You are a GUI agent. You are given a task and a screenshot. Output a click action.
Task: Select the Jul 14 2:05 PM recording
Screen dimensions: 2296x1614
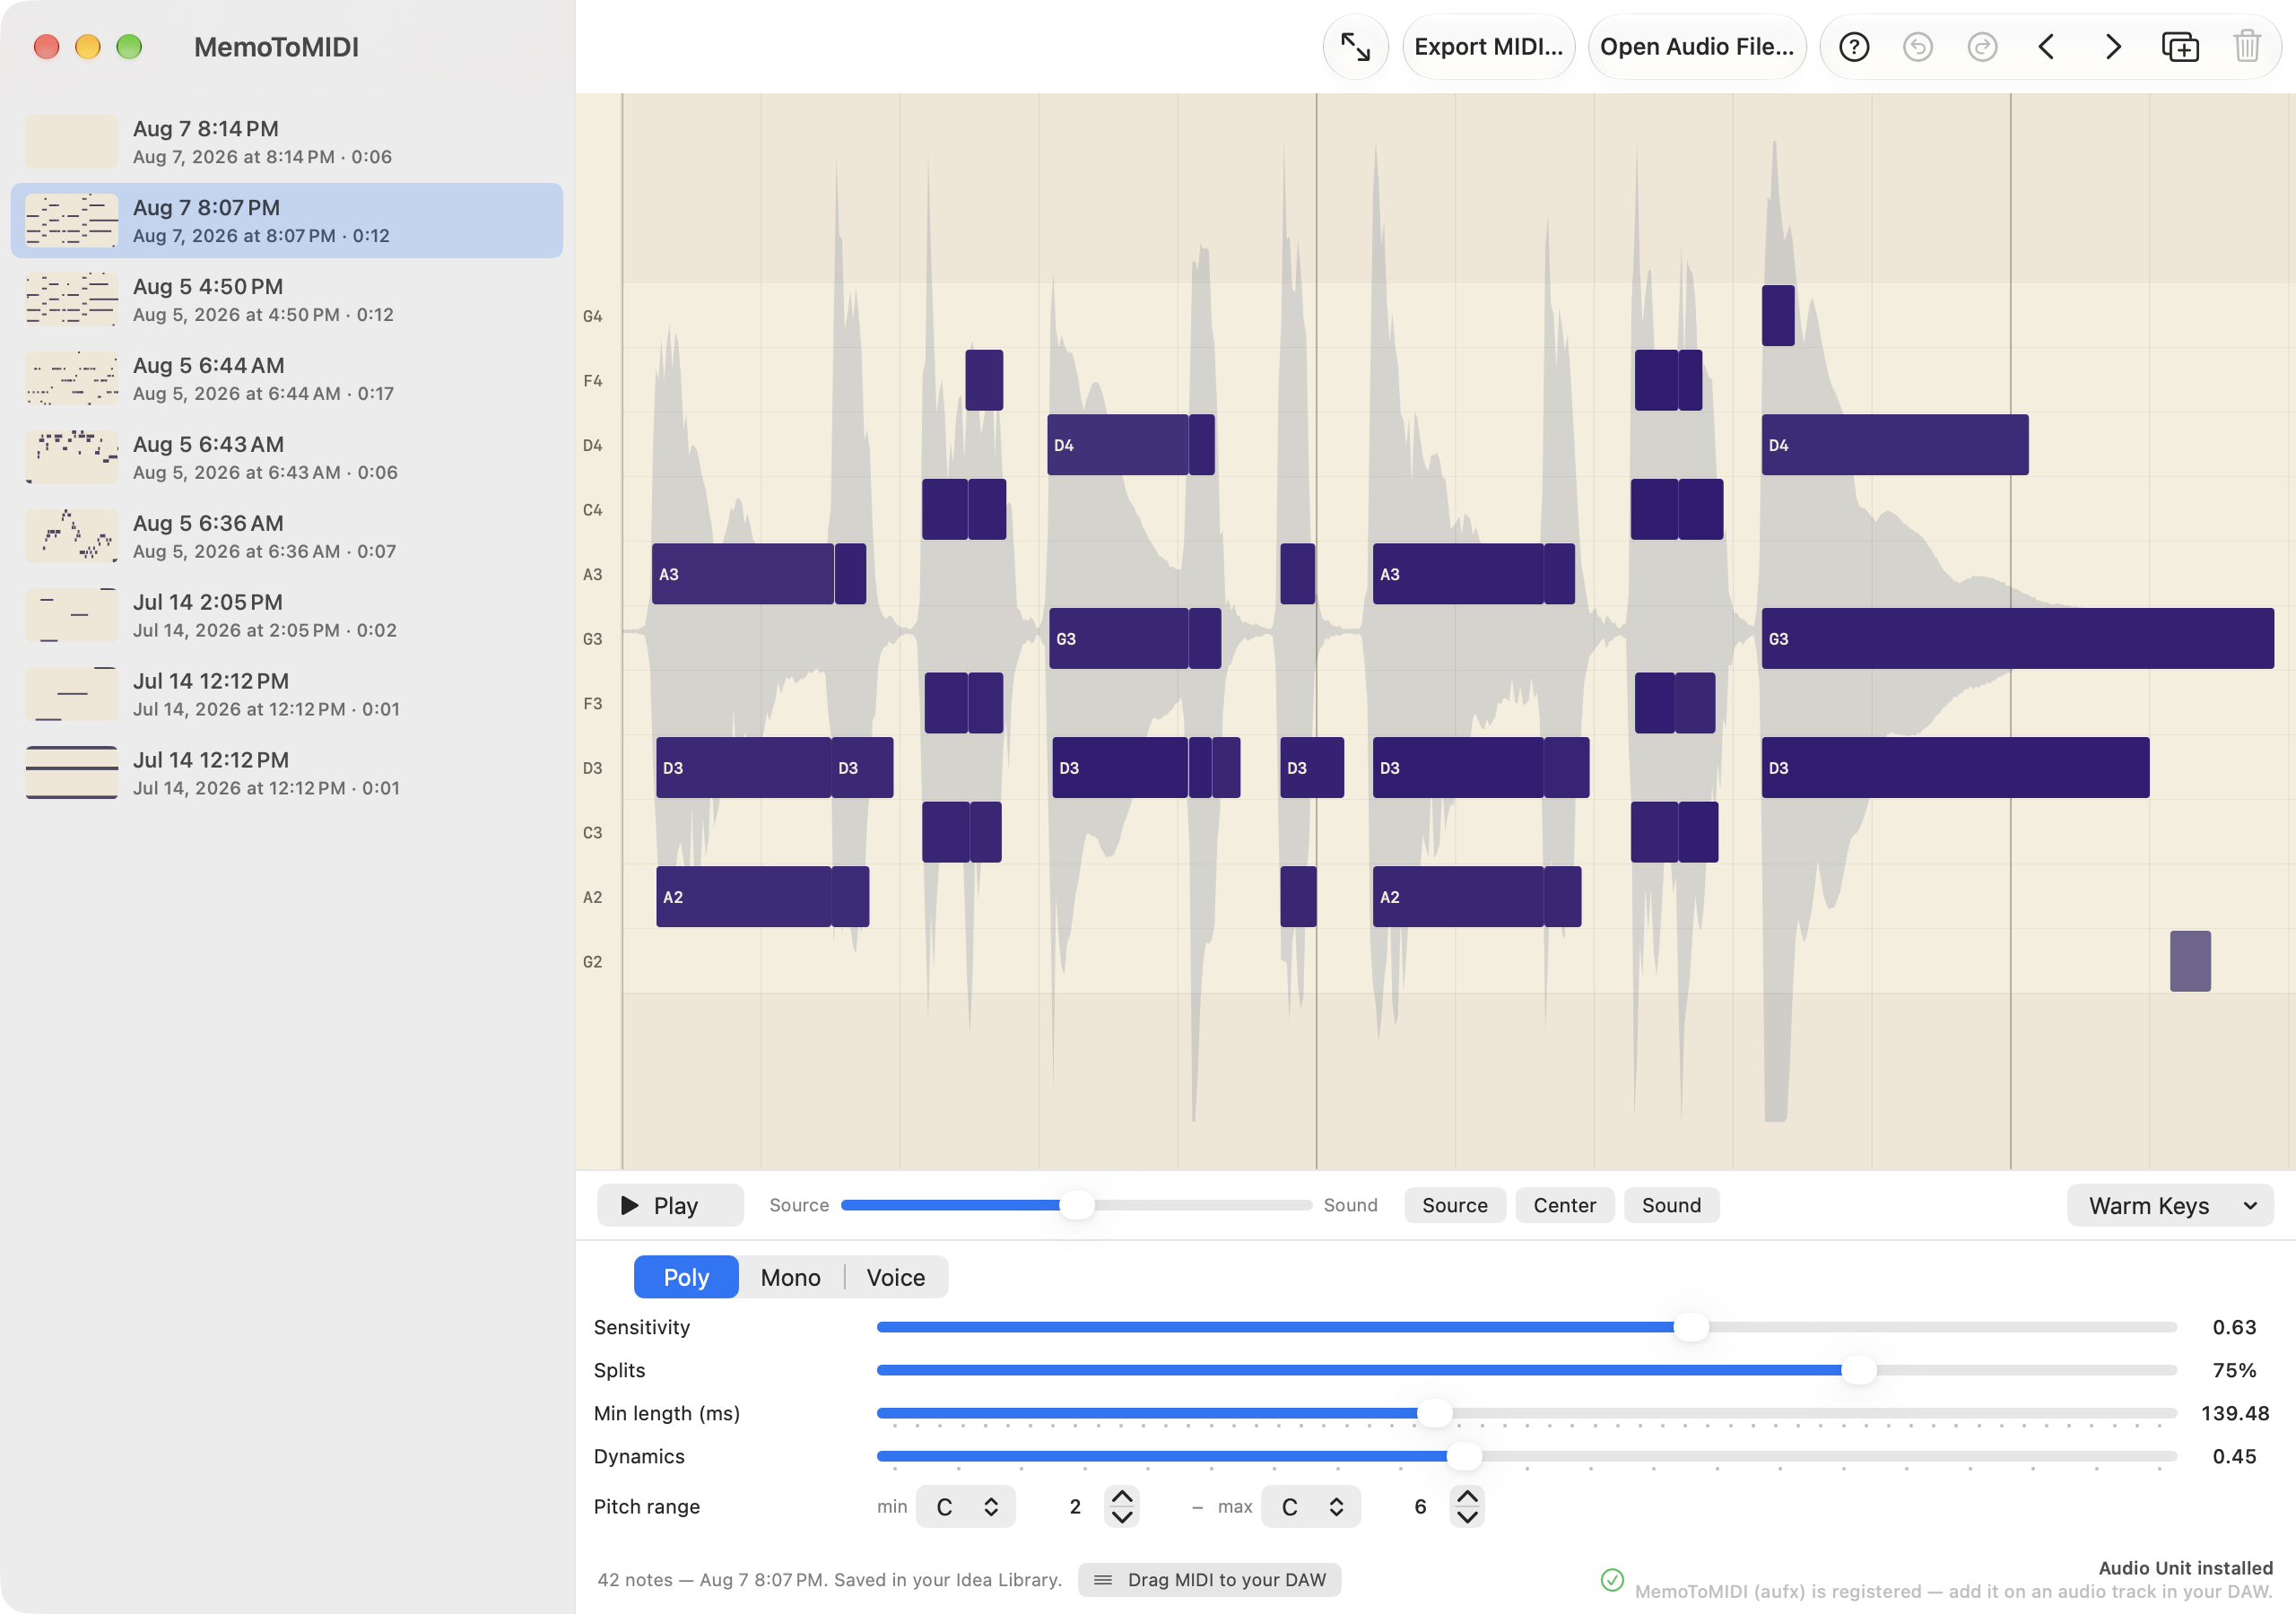point(287,616)
